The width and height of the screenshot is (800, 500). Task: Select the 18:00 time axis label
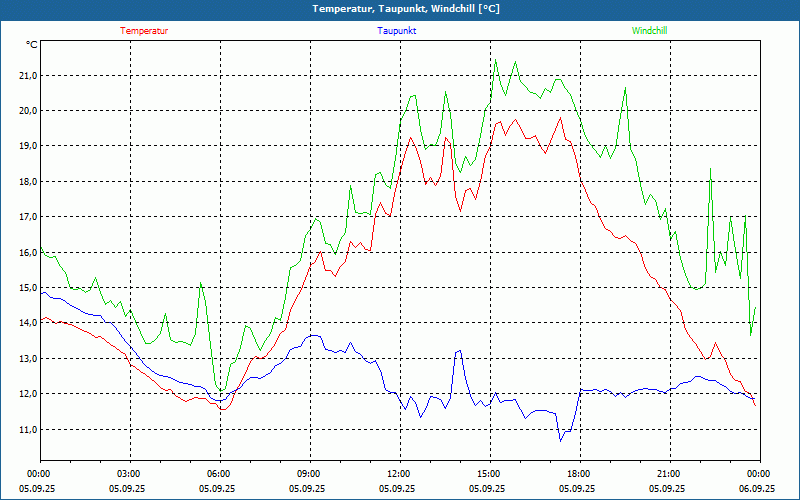(579, 474)
